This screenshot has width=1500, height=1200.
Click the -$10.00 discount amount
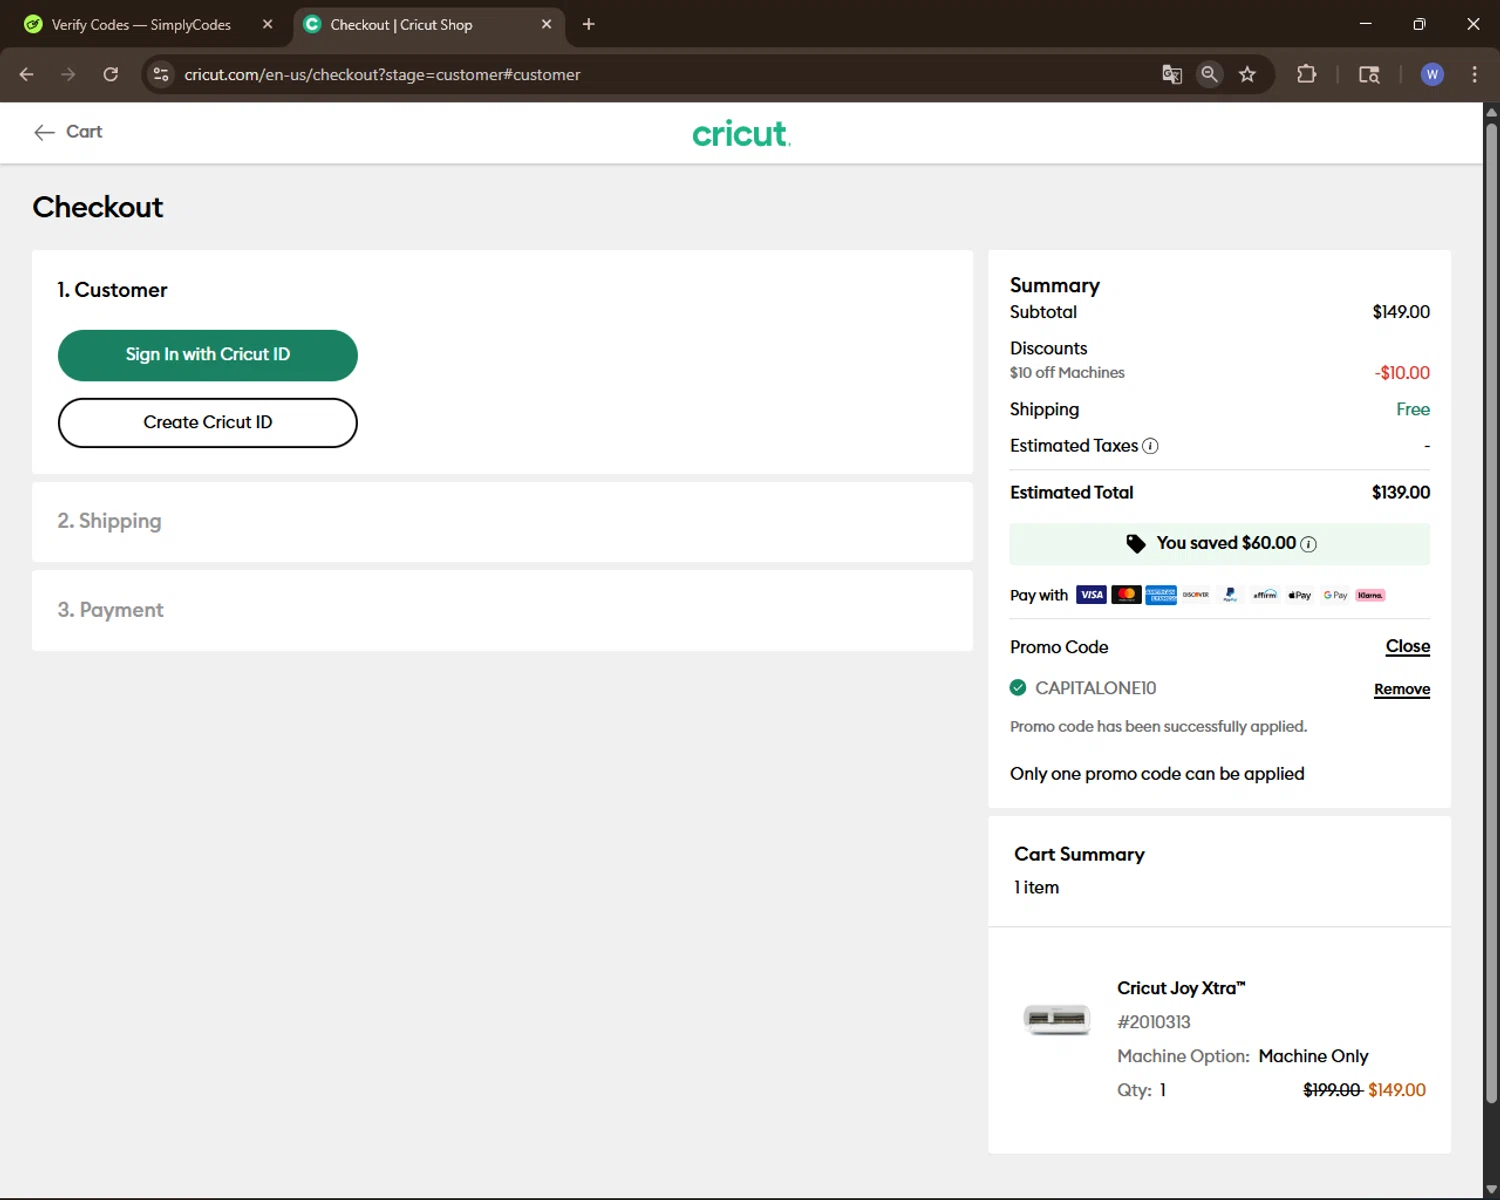pyautogui.click(x=1402, y=373)
